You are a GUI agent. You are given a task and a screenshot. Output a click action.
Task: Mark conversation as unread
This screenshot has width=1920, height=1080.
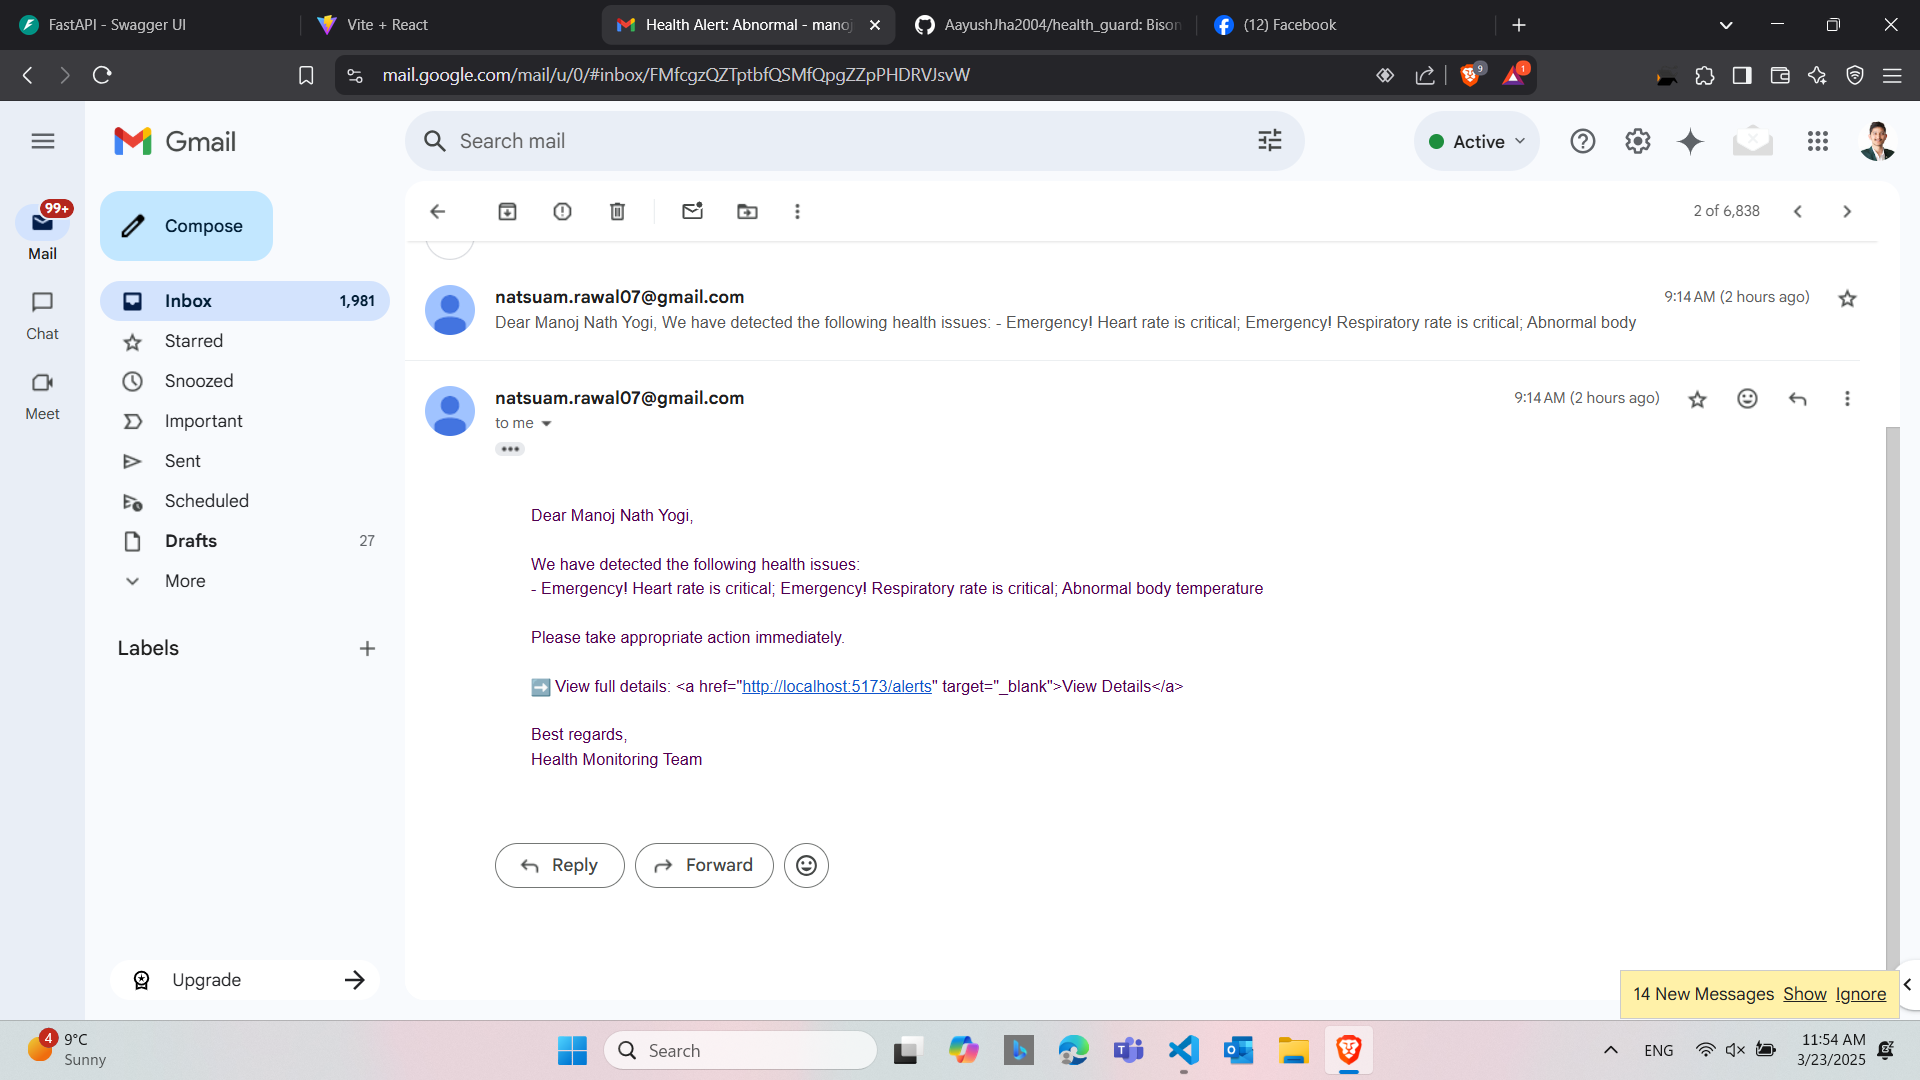coord(692,211)
